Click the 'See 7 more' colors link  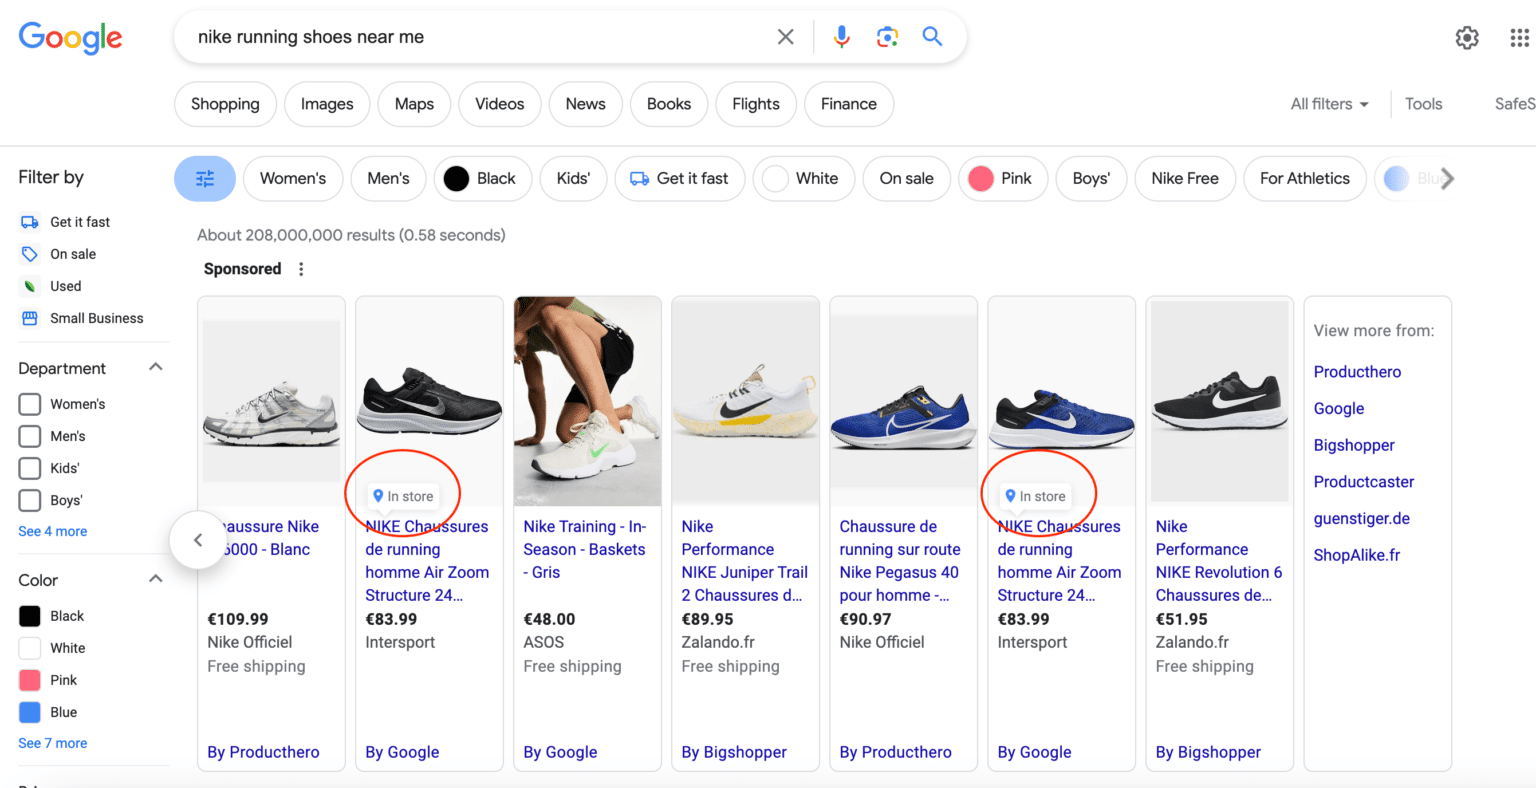click(52, 743)
